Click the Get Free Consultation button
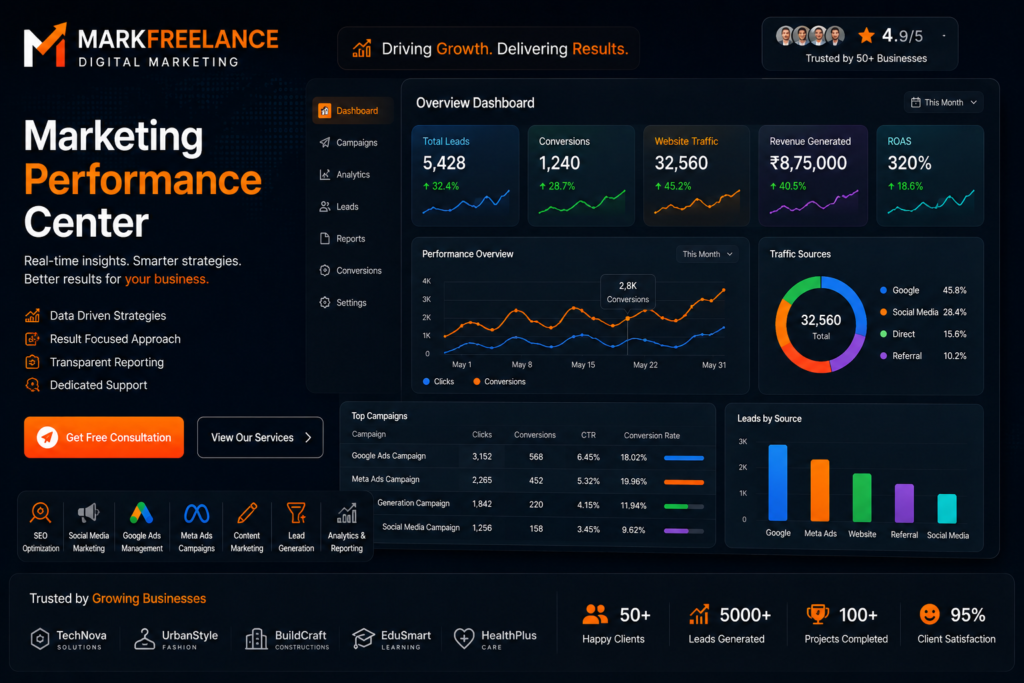The height and width of the screenshot is (683, 1024). pos(104,437)
